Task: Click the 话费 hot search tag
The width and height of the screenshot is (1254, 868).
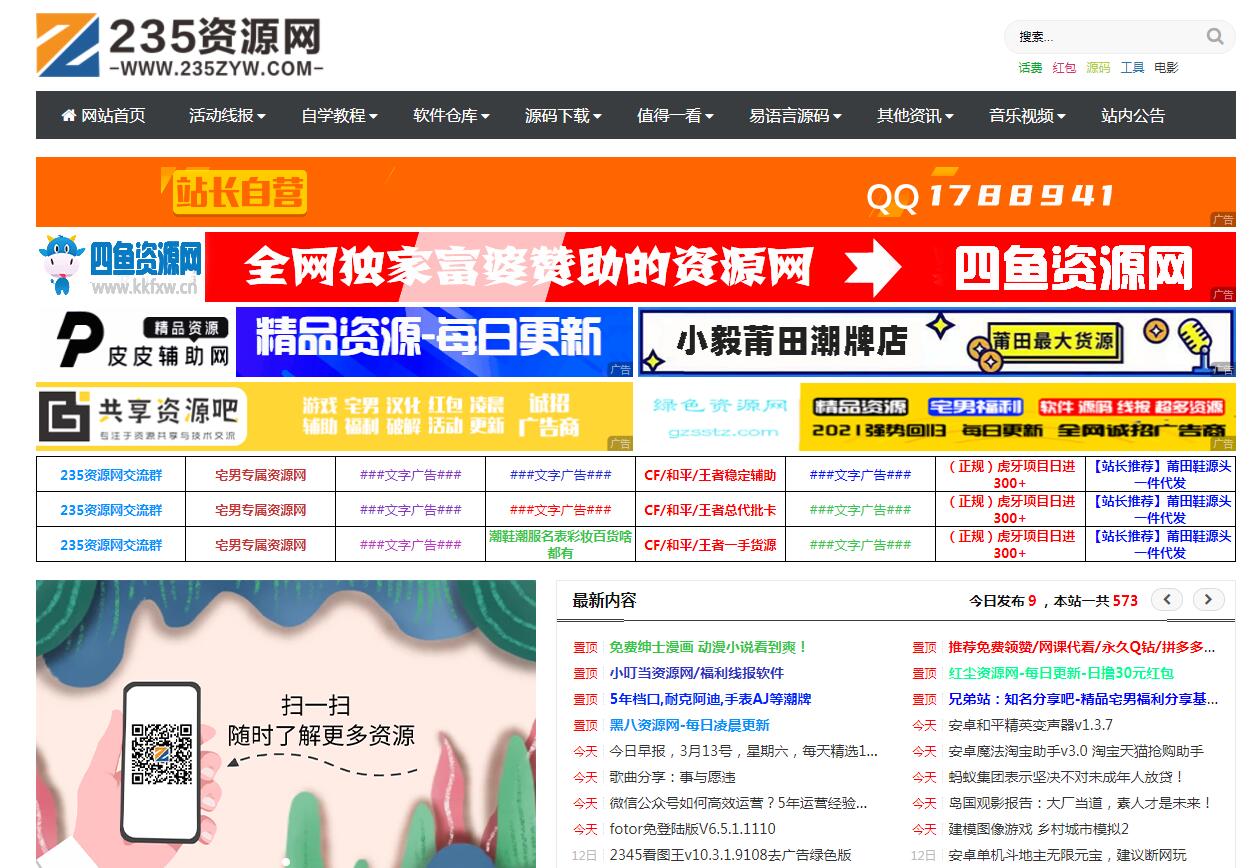Action: point(1030,68)
